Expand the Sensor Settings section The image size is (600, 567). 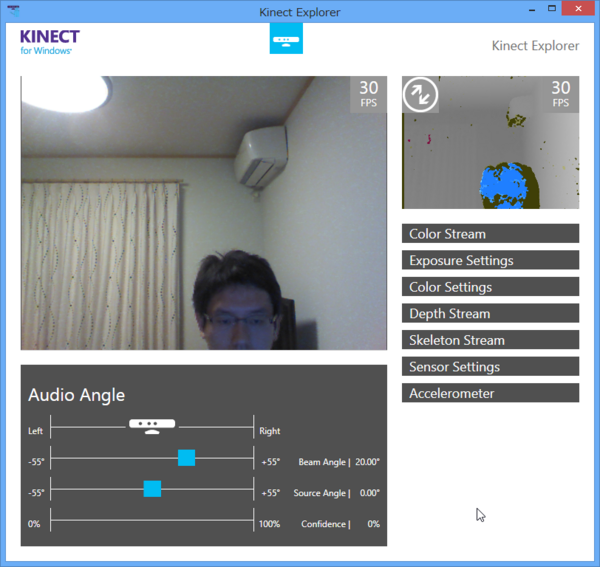490,367
